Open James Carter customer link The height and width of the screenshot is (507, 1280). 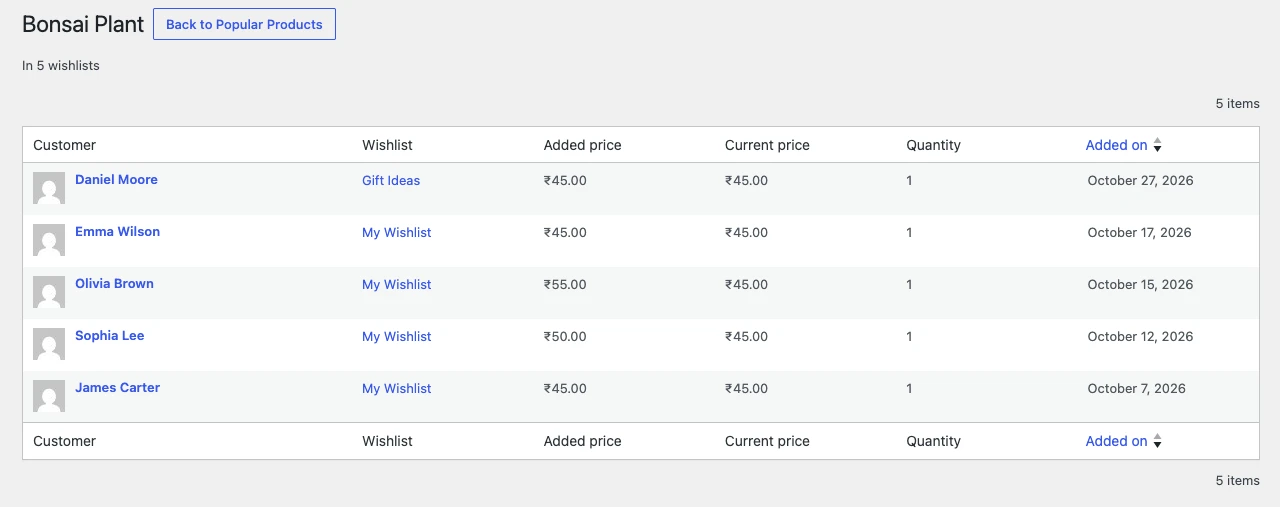click(117, 388)
